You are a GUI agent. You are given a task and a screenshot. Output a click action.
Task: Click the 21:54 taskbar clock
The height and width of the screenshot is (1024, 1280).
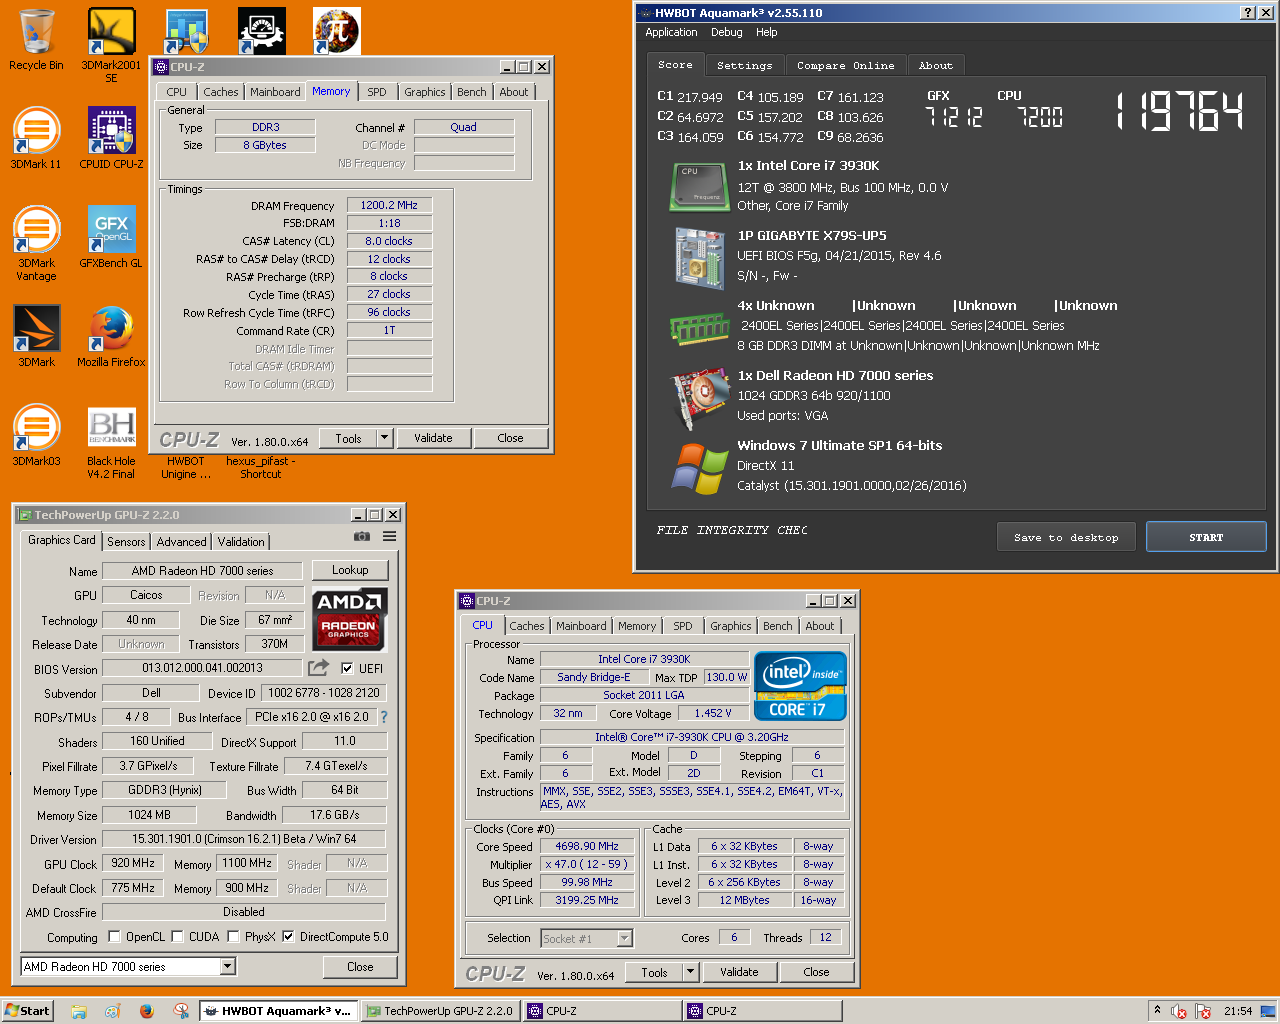click(1238, 1011)
